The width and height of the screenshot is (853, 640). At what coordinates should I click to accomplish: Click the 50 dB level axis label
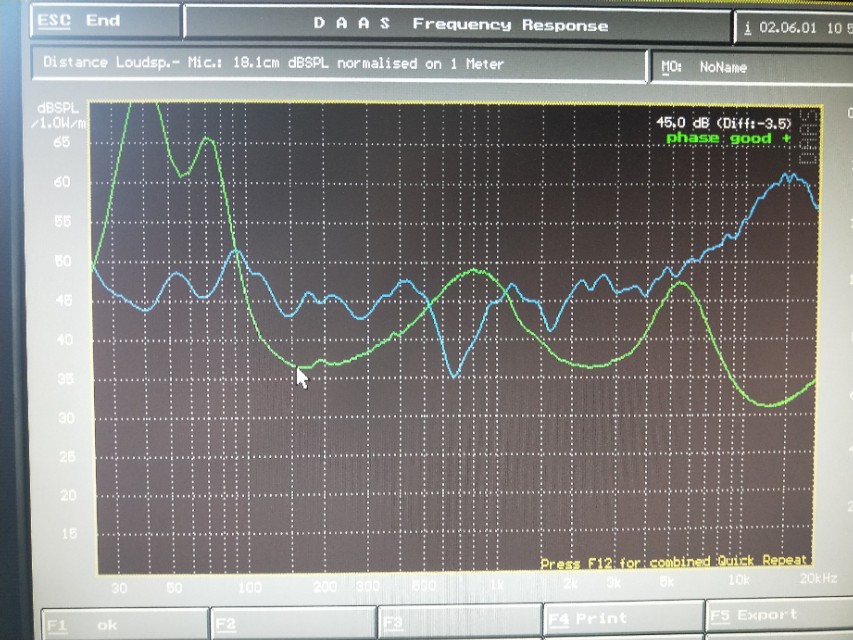pyautogui.click(x=63, y=261)
